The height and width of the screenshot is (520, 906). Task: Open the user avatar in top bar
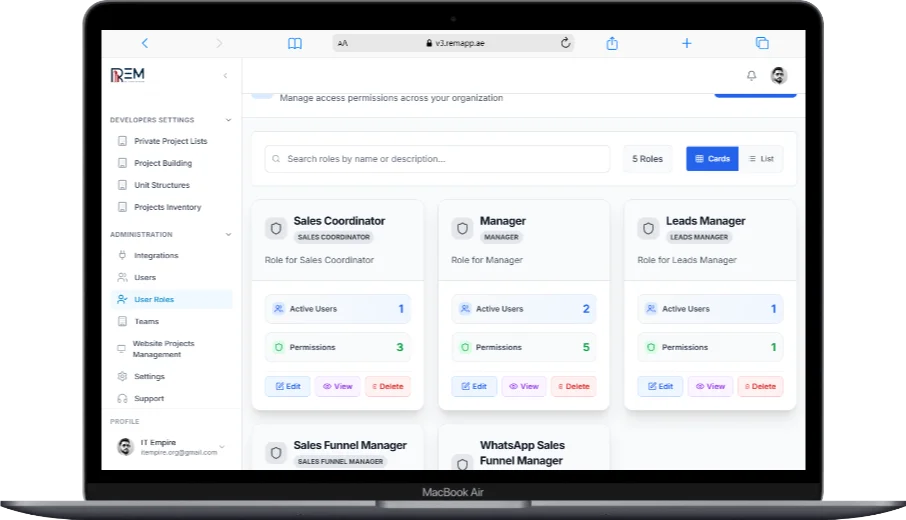(779, 76)
